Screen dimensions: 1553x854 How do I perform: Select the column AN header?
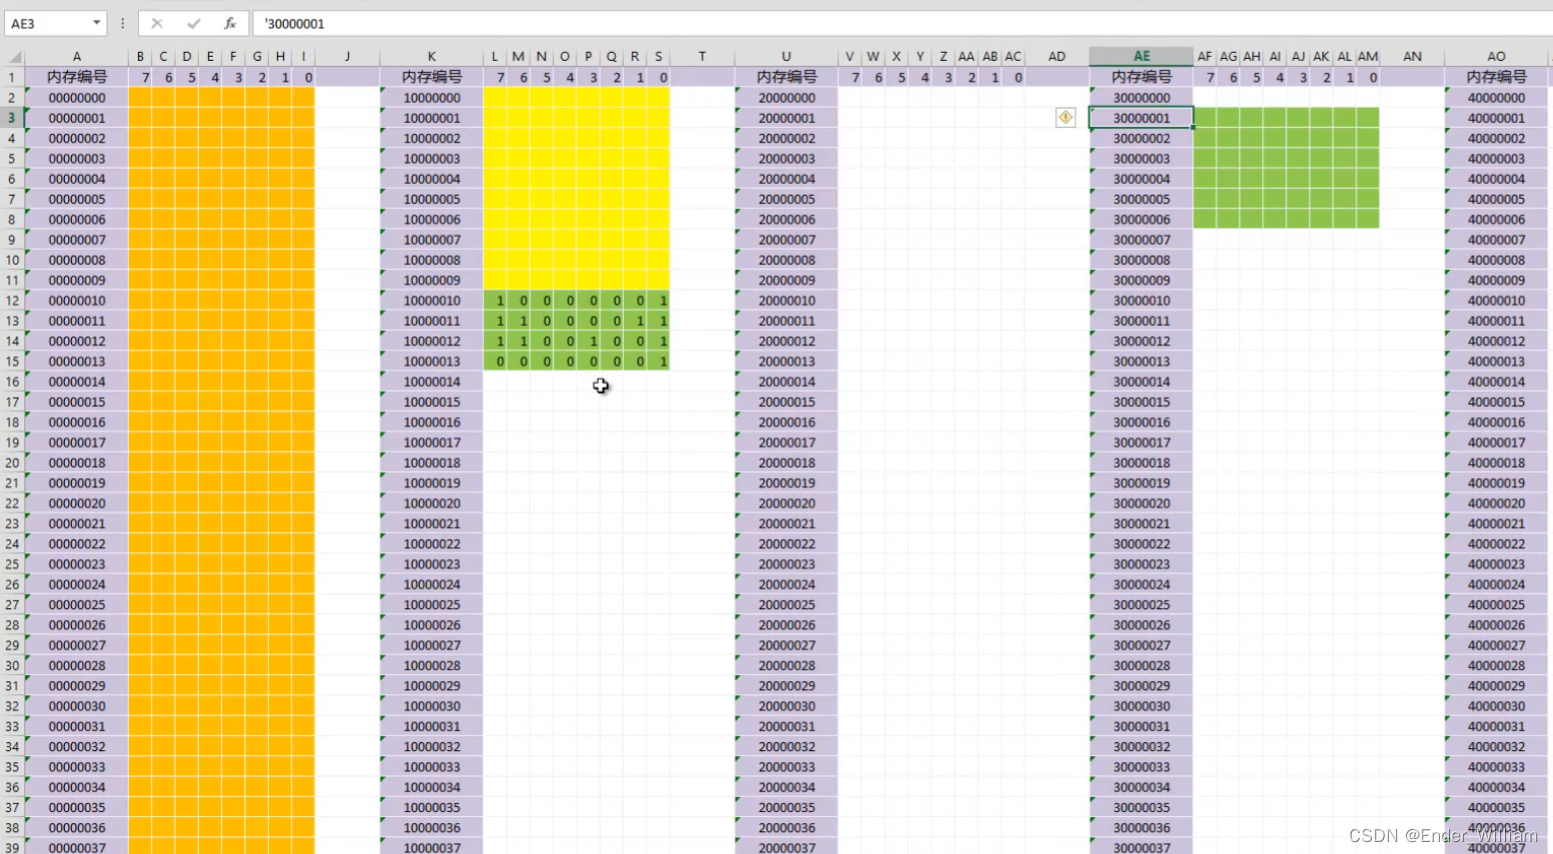point(1412,57)
